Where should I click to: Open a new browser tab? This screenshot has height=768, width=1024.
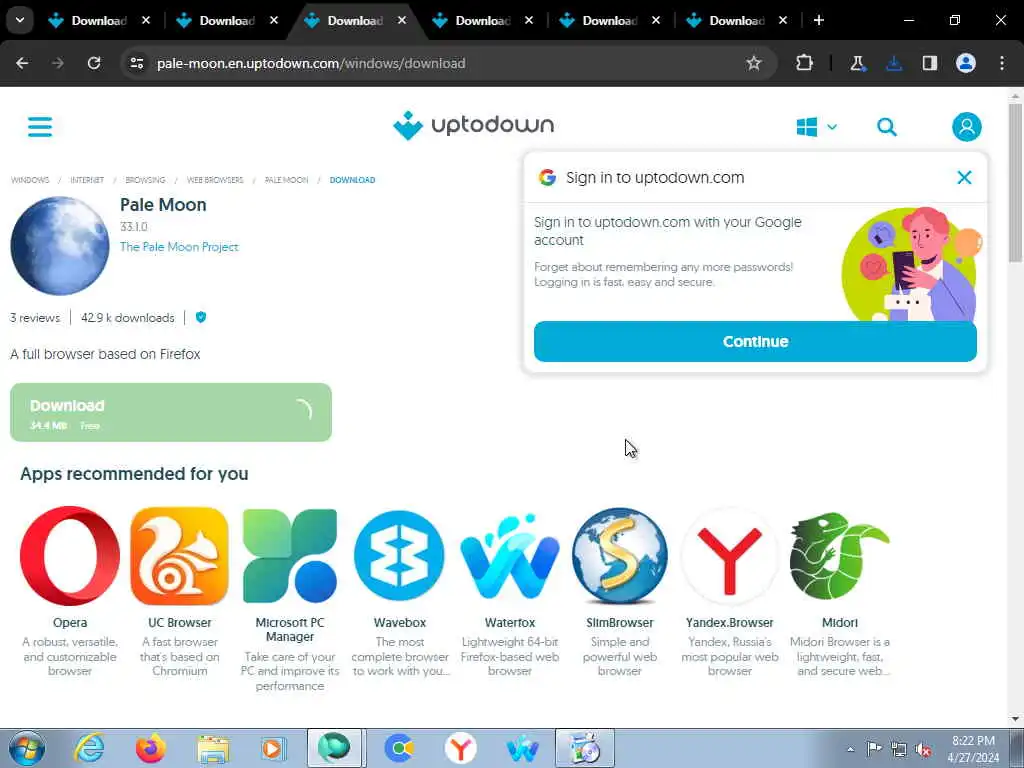click(x=818, y=21)
